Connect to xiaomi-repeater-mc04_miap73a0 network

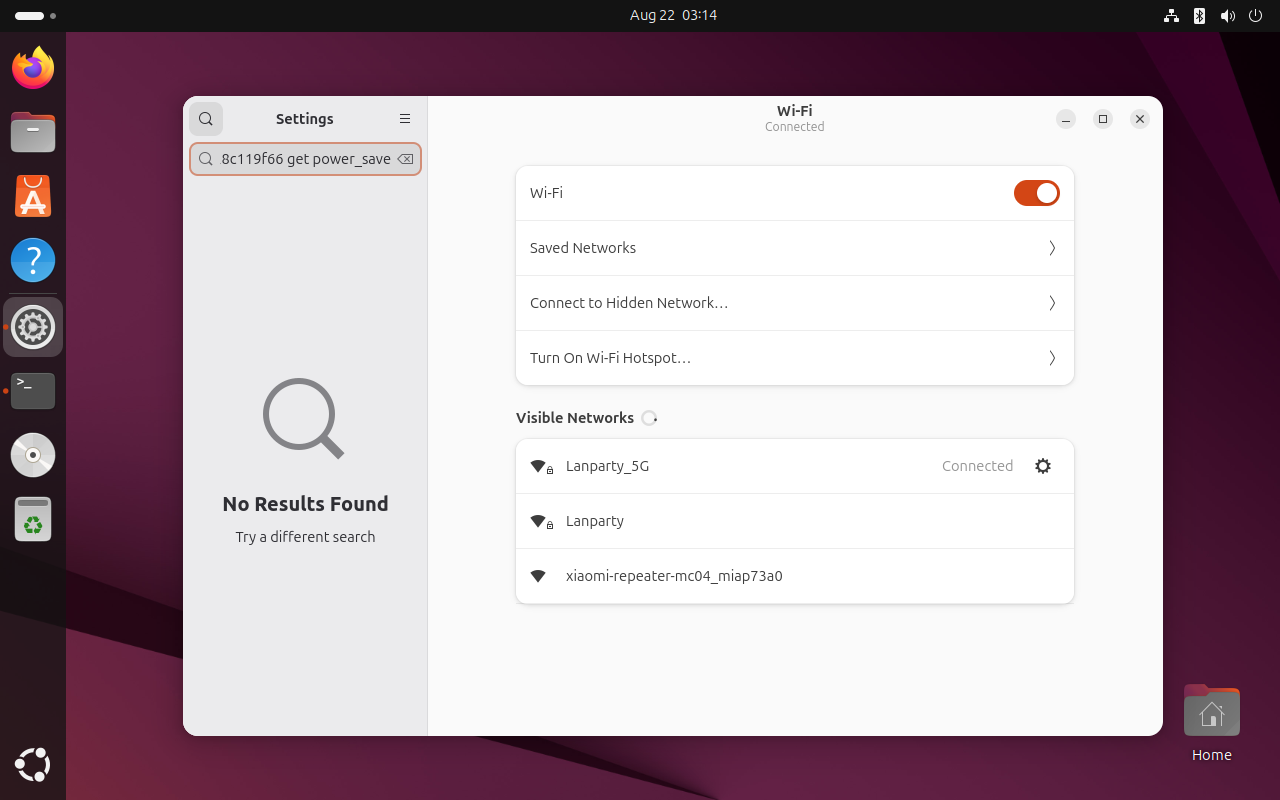click(x=795, y=576)
